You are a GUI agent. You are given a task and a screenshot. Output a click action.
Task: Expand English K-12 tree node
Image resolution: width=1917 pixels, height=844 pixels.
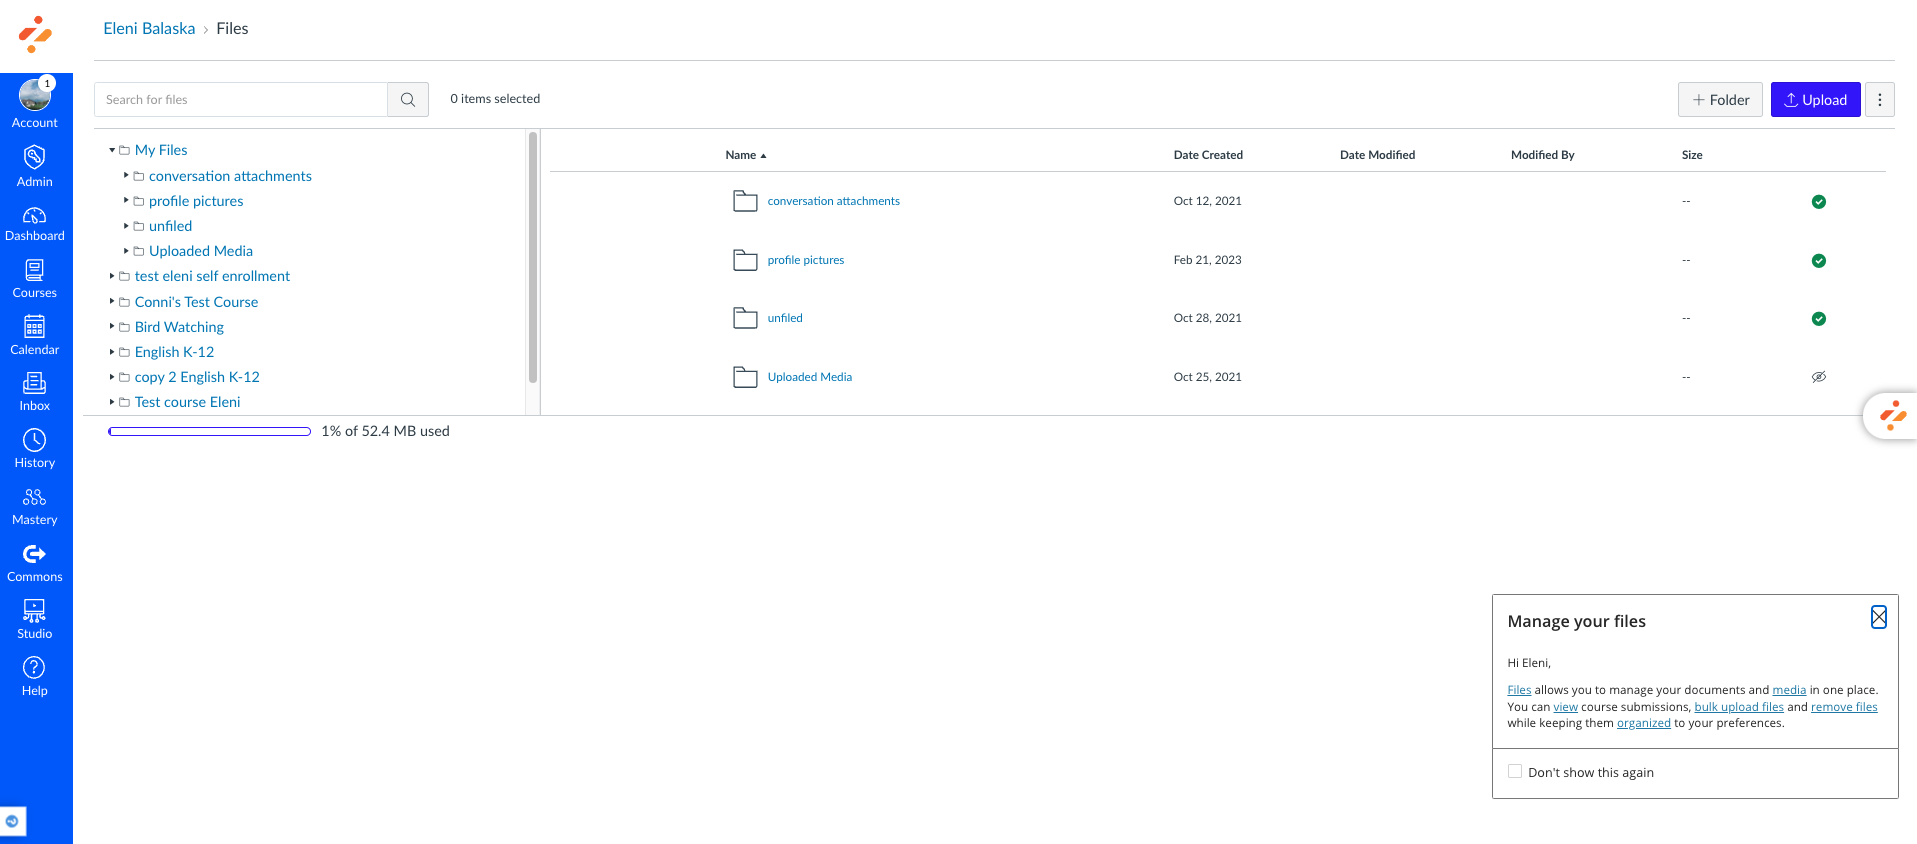pos(112,351)
